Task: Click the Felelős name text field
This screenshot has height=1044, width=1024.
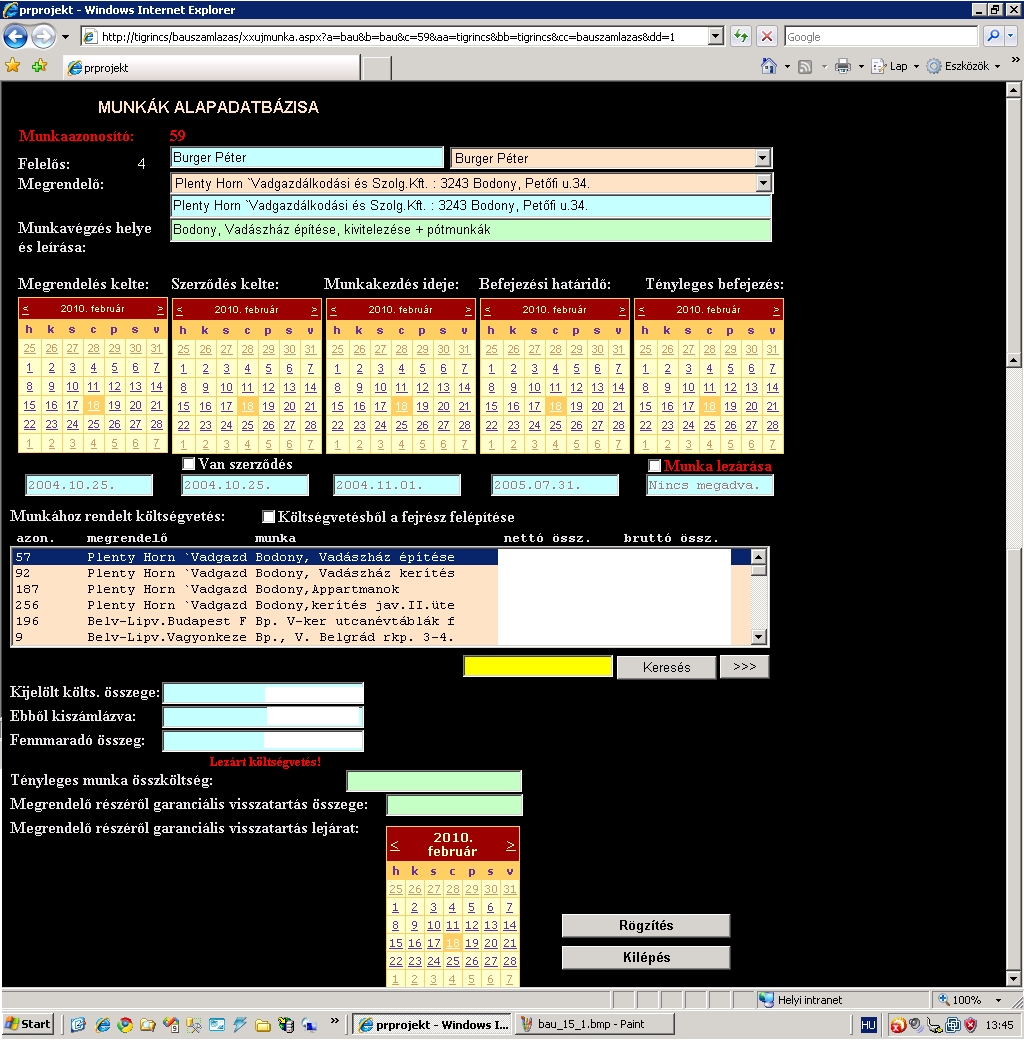Action: click(307, 157)
